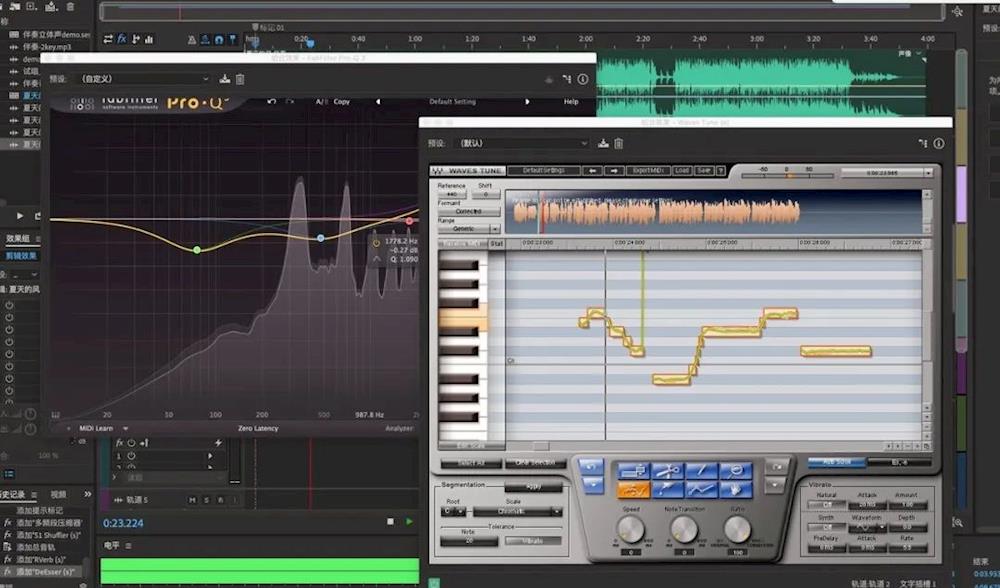Toggle Mute M on track 5
The image size is (1000, 588).
pos(193,500)
